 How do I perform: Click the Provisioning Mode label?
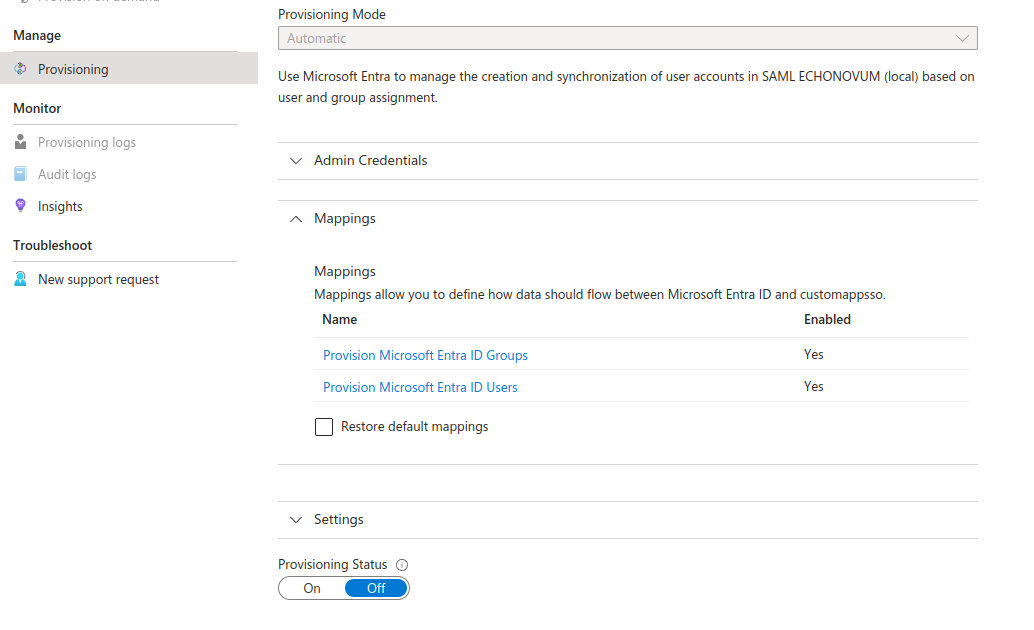[332, 14]
